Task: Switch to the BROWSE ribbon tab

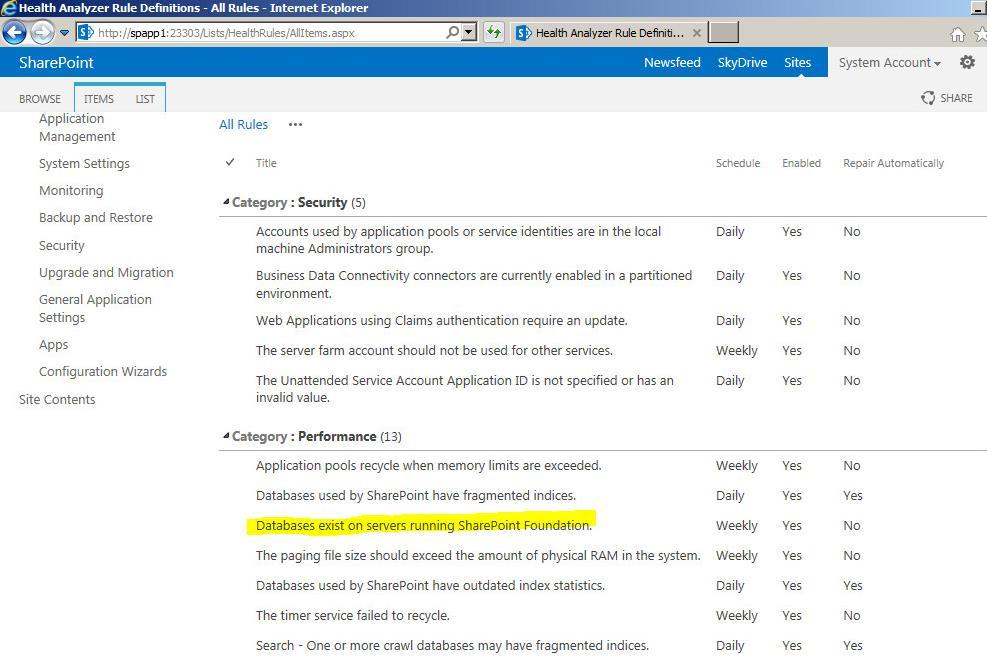Action: click(x=40, y=99)
